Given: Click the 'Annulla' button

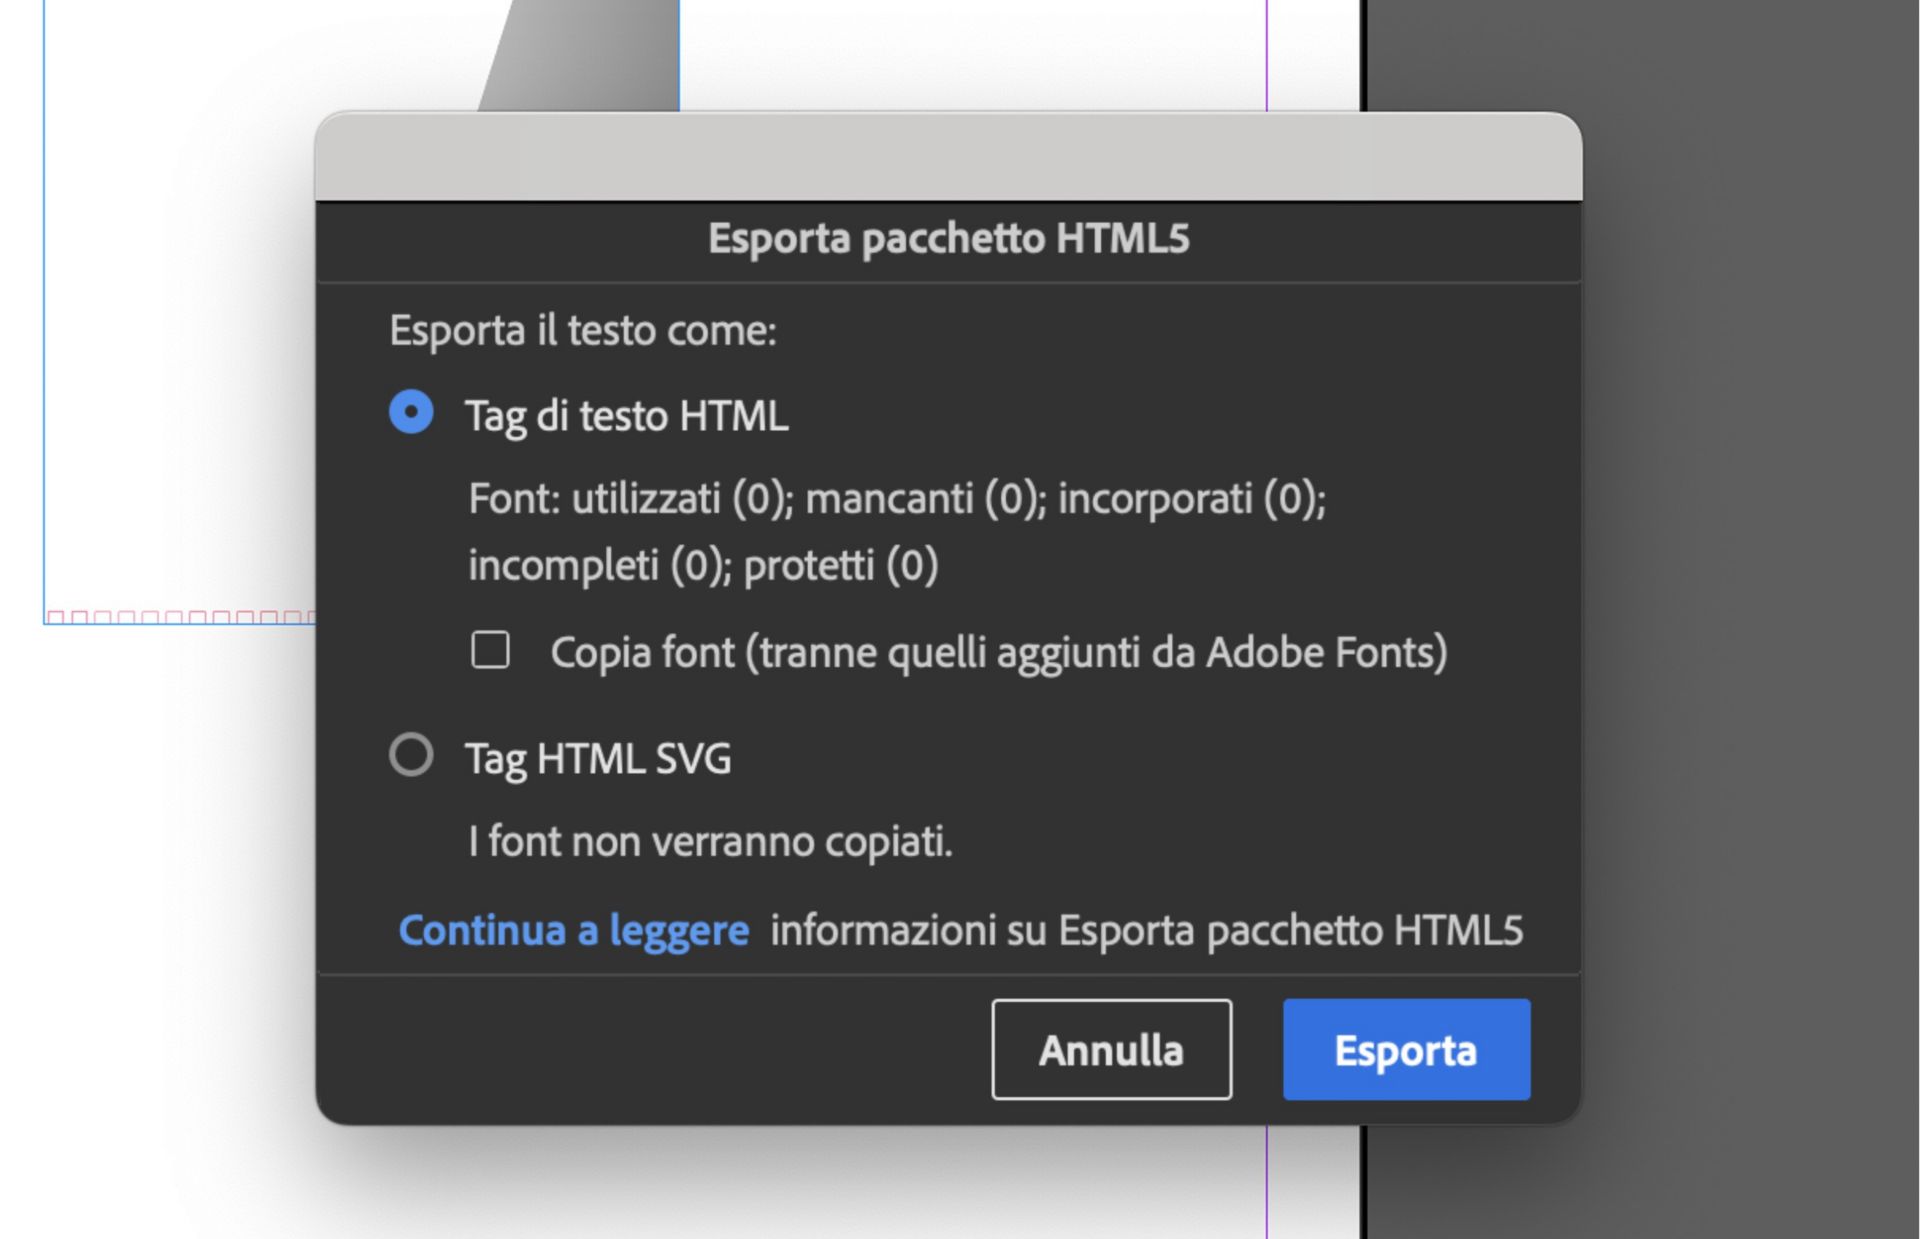Looking at the screenshot, I should pyautogui.click(x=1111, y=1050).
